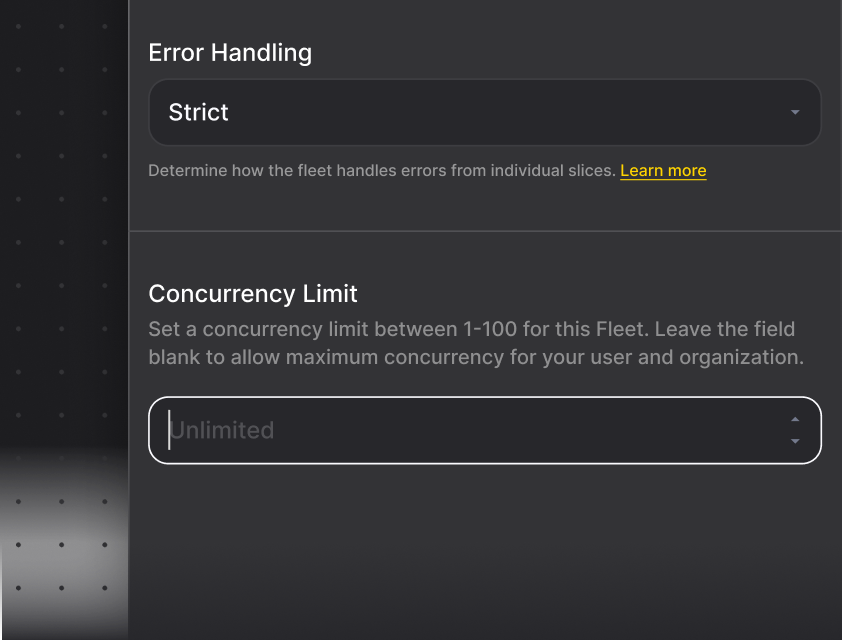Image resolution: width=842 pixels, height=640 pixels.
Task: Decrease concurrency limit with down arrow
Action: (x=795, y=441)
